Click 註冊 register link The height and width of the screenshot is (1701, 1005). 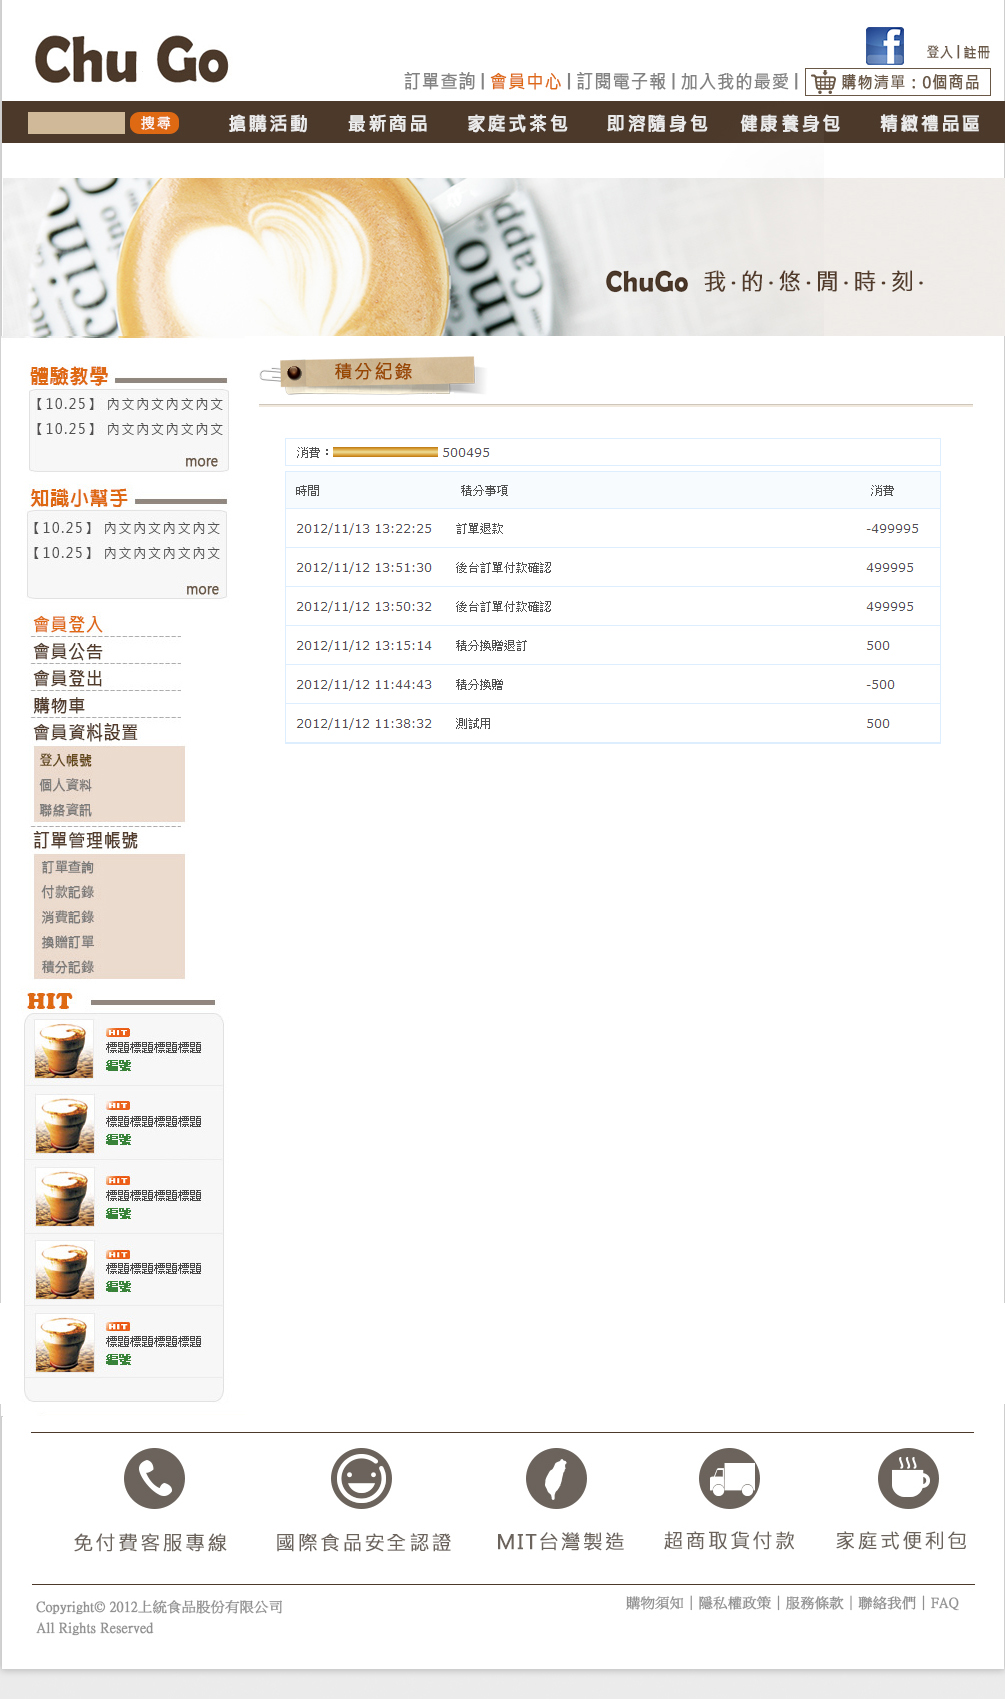pyautogui.click(x=976, y=52)
